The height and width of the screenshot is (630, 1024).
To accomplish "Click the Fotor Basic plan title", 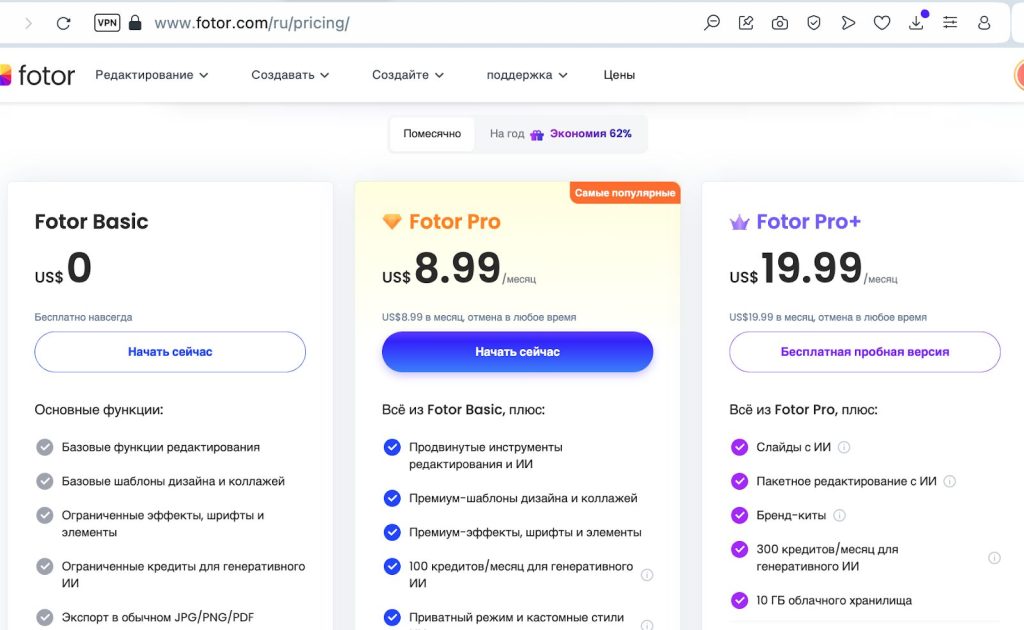I will [91, 222].
